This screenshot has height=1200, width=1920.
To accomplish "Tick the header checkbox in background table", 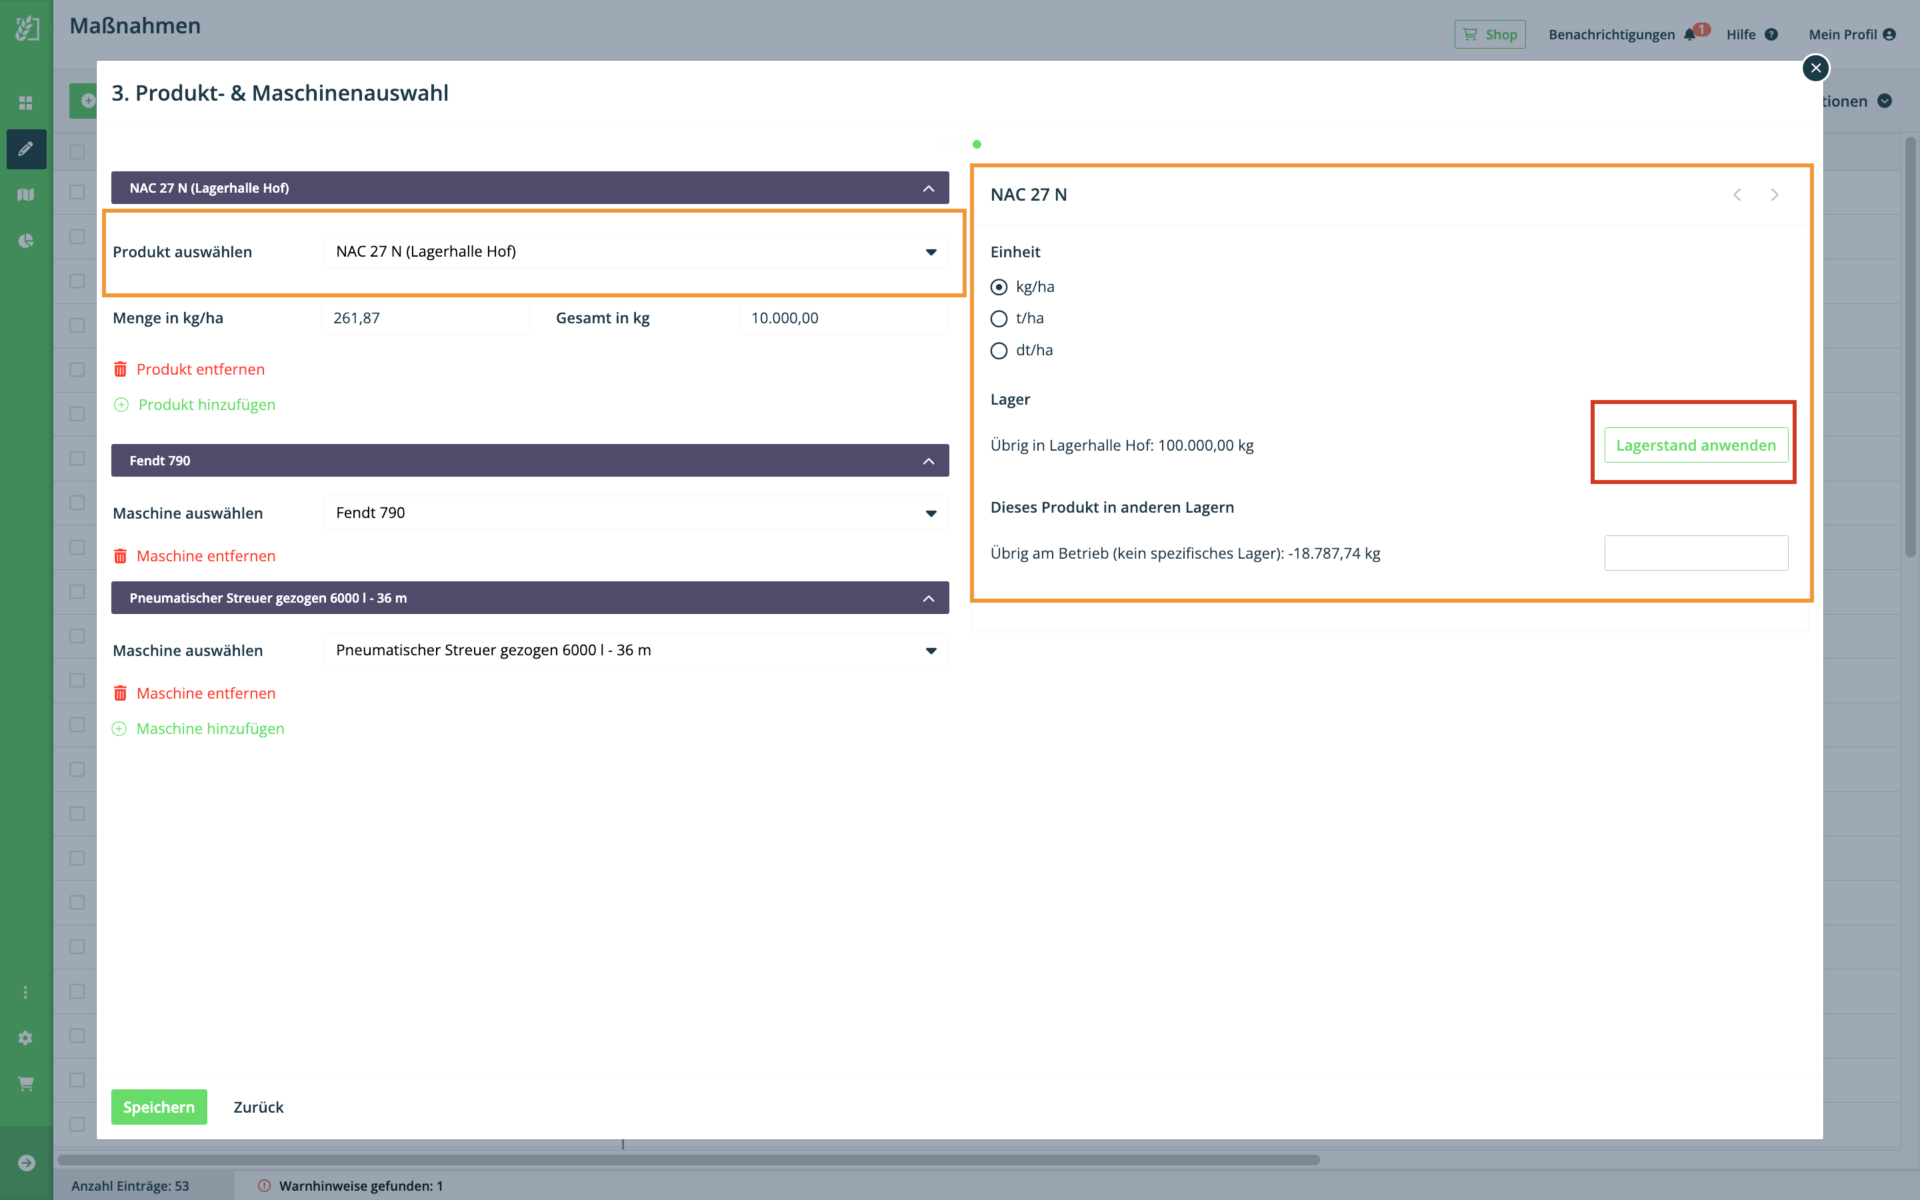I will 77,152.
